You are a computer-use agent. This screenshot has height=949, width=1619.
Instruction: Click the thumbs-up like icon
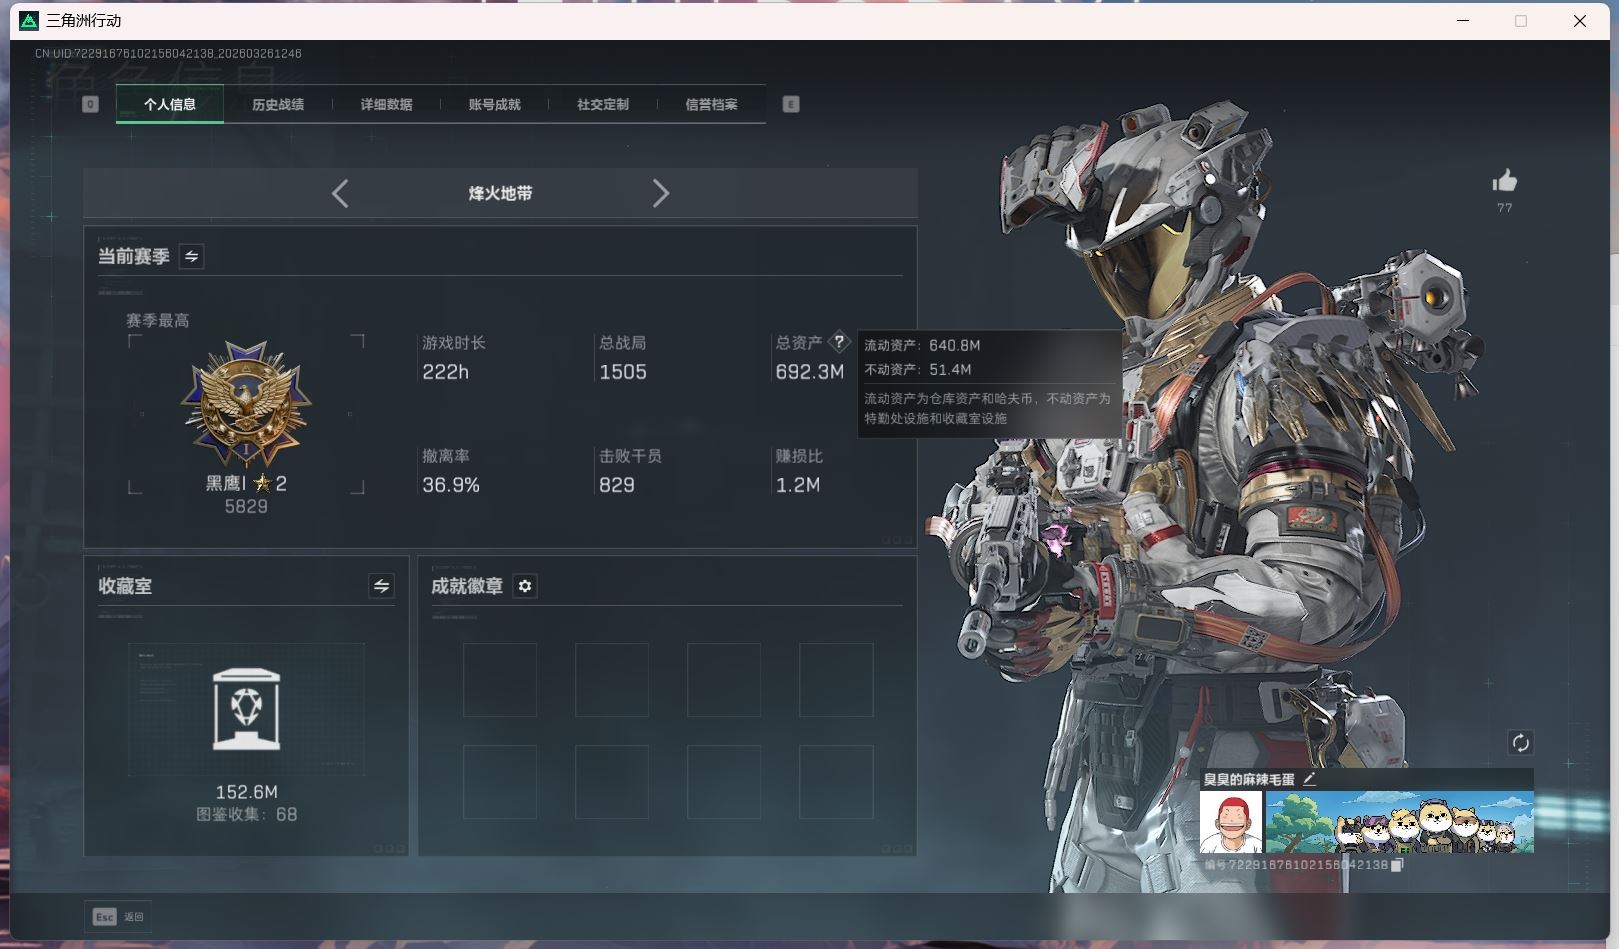(1504, 181)
